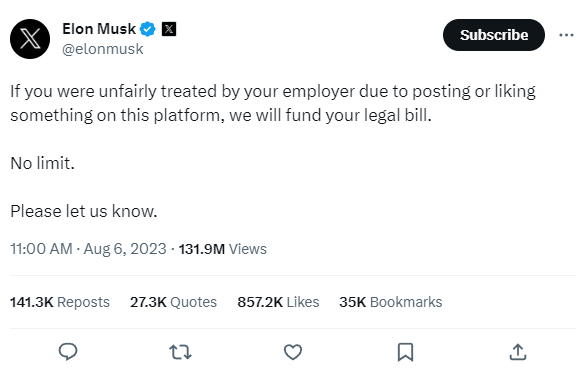The height and width of the screenshot is (372, 586).
Task: Open the share upload arrow icon
Action: 518,352
